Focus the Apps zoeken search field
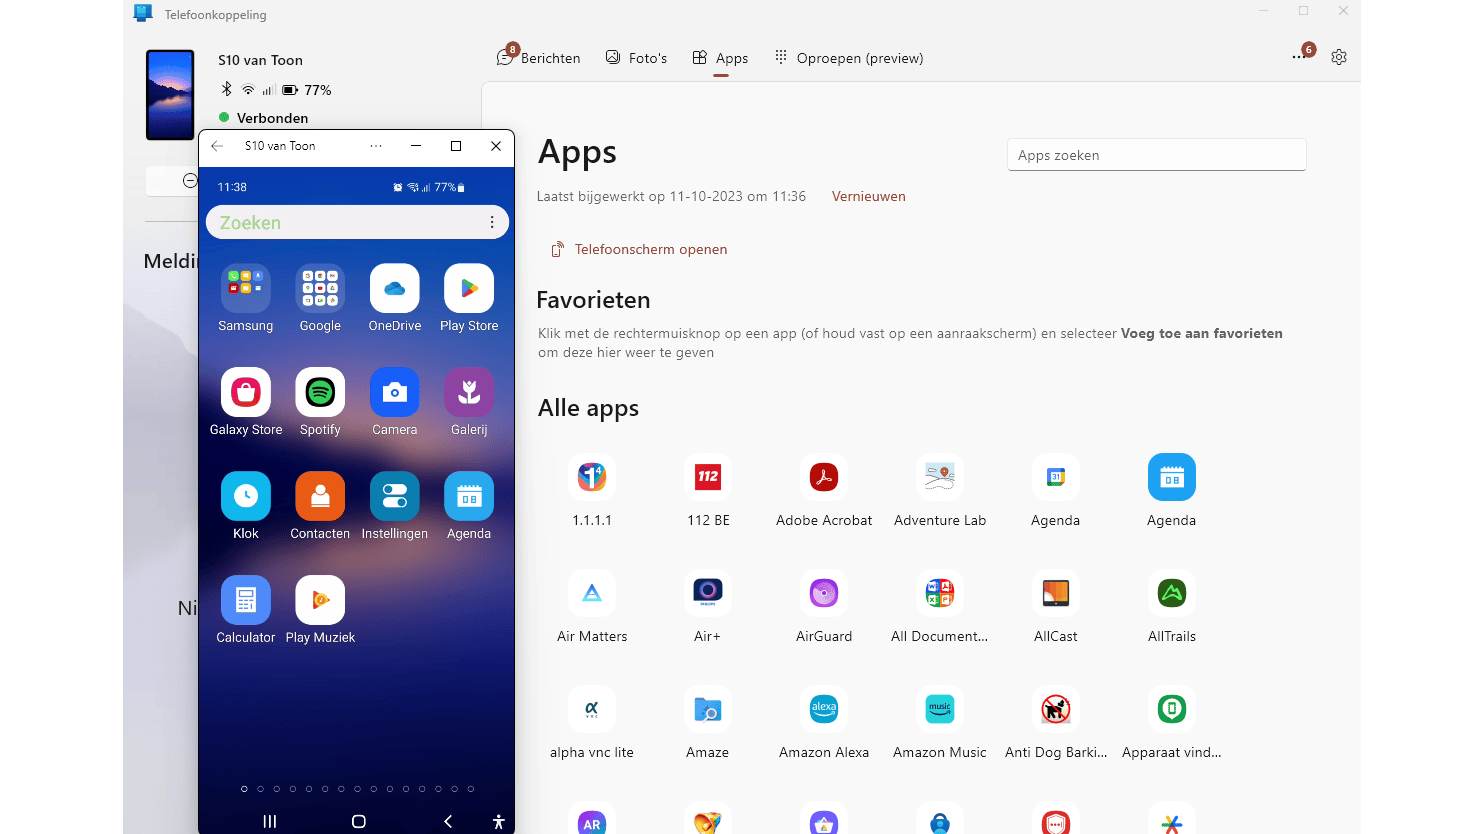 (1157, 155)
